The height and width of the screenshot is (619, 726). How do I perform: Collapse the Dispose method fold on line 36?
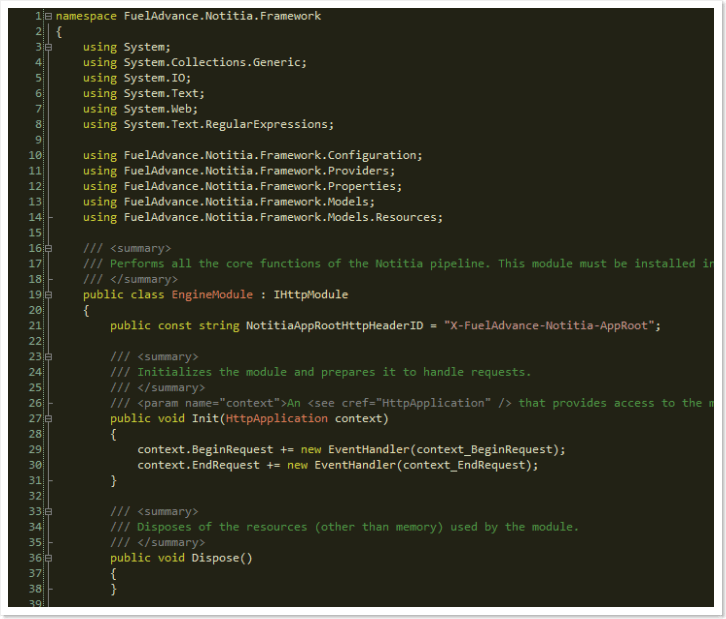pyautogui.click(x=48, y=558)
